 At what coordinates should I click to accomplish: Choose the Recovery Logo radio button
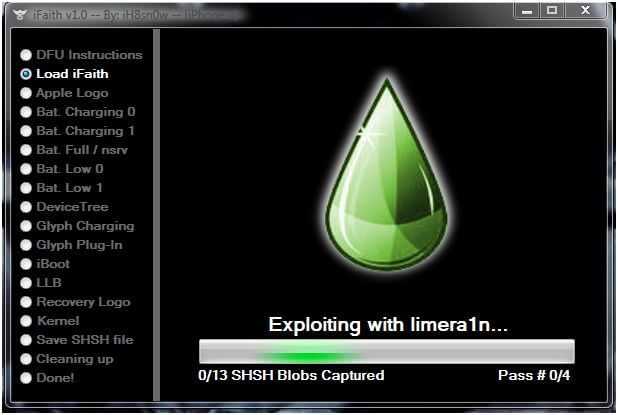[26, 302]
